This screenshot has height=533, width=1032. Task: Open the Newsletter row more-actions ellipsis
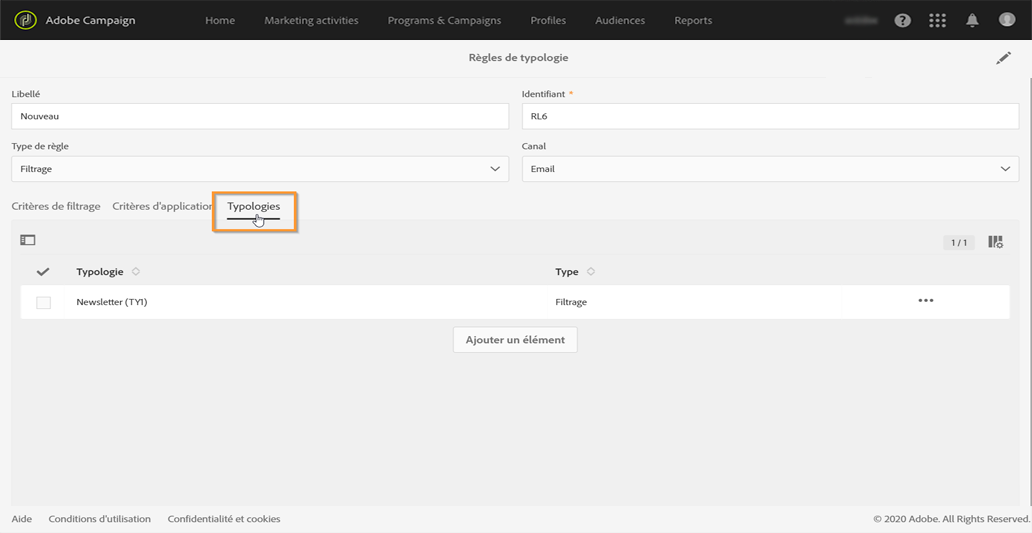[x=926, y=301]
